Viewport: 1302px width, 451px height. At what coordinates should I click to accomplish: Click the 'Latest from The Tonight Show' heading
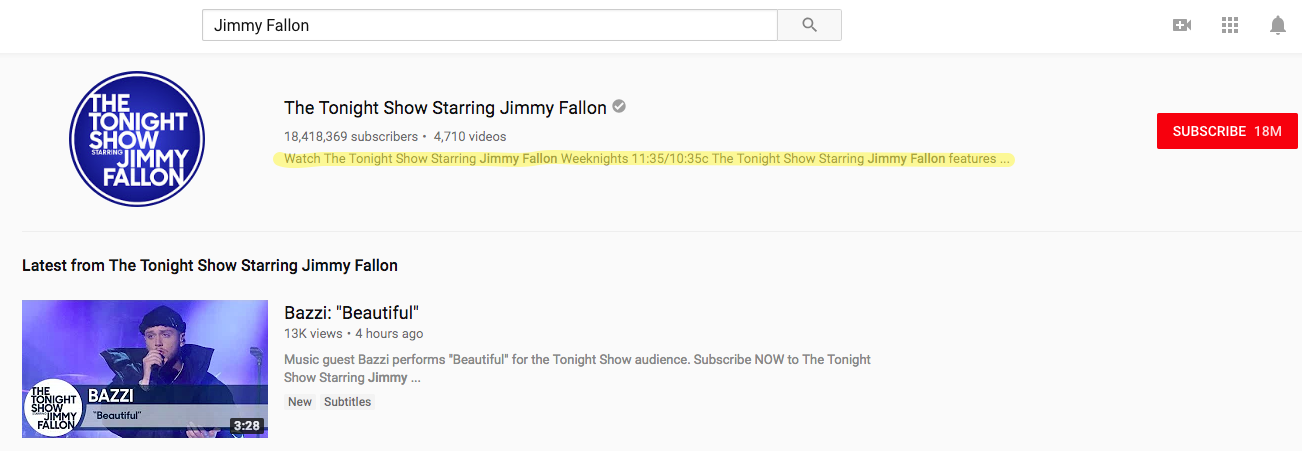point(210,266)
